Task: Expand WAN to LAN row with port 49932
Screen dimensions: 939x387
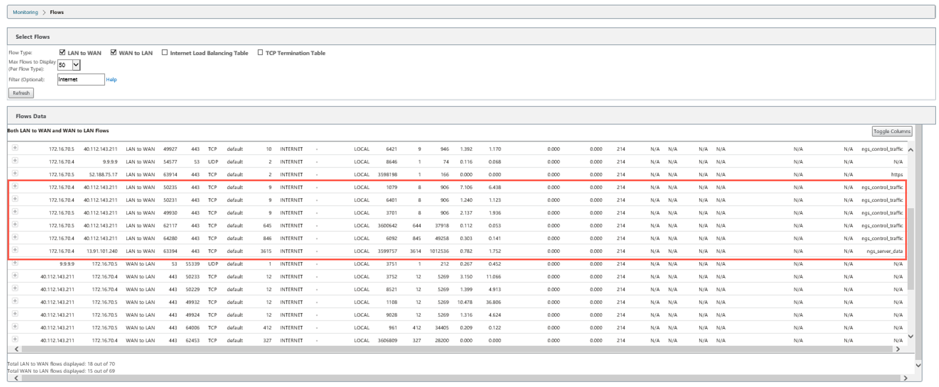Action: click(x=15, y=301)
